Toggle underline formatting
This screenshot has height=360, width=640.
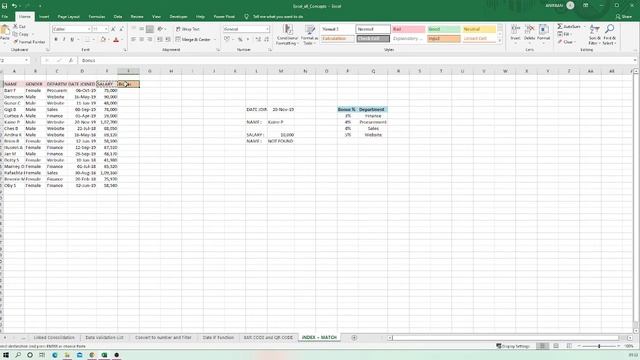72,40
